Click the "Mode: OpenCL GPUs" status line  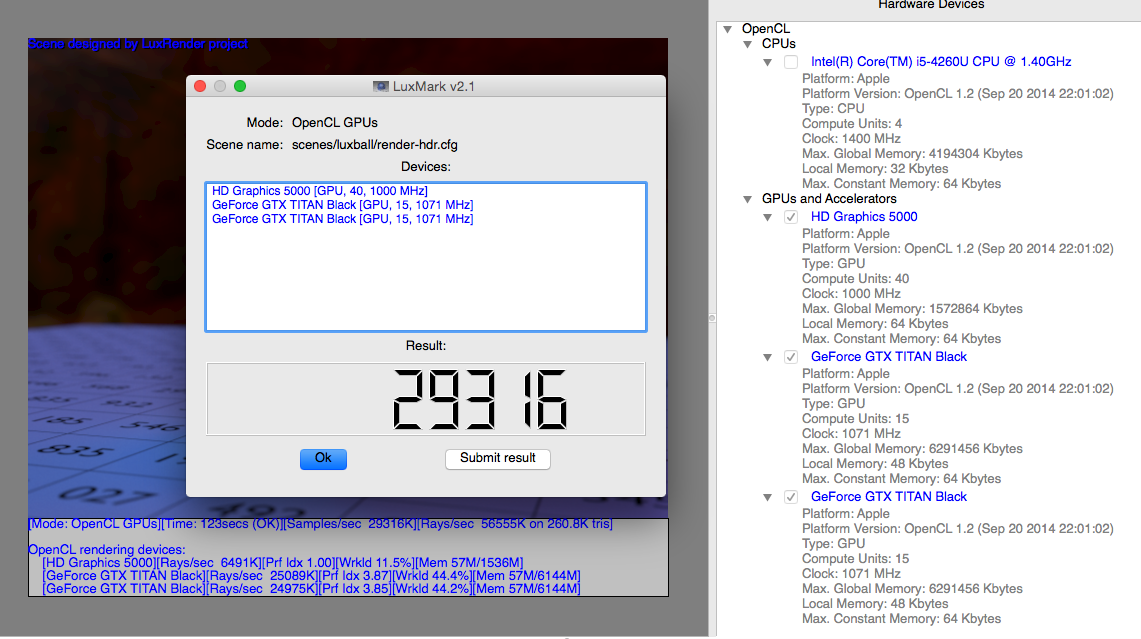click(x=320, y=524)
